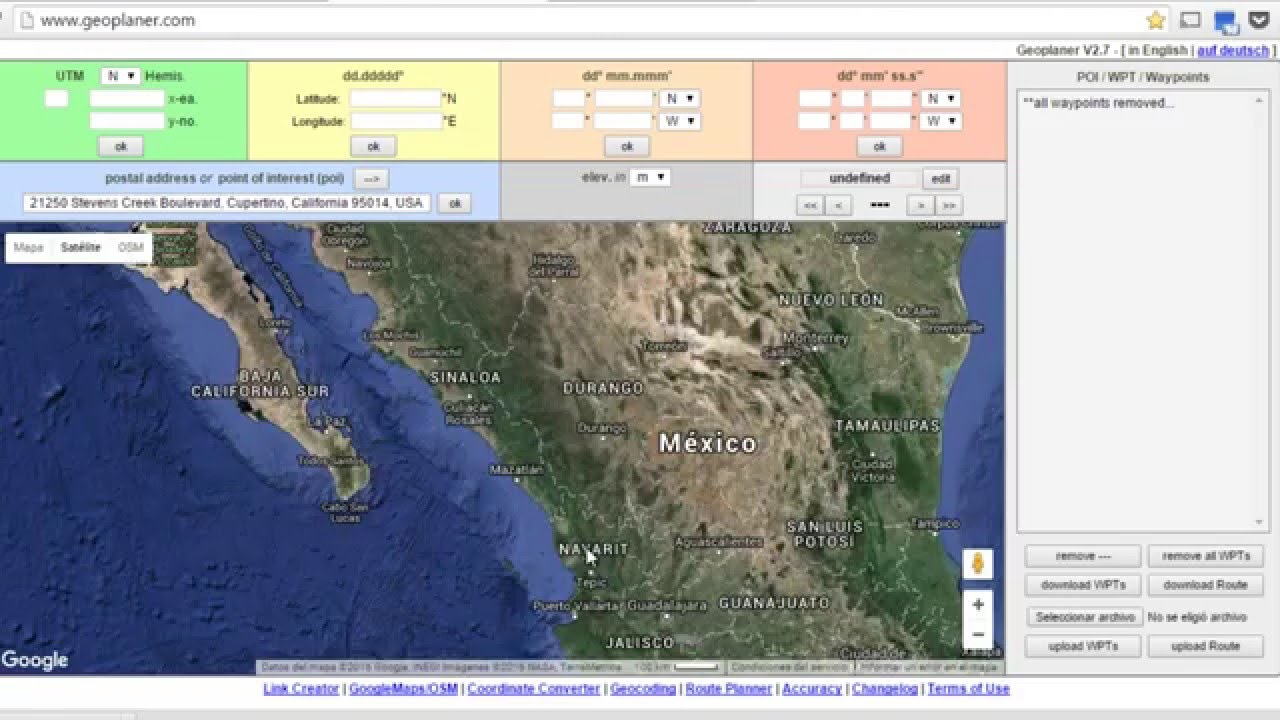1280x720 pixels.
Task: Click the postal address input field
Action: coord(227,203)
